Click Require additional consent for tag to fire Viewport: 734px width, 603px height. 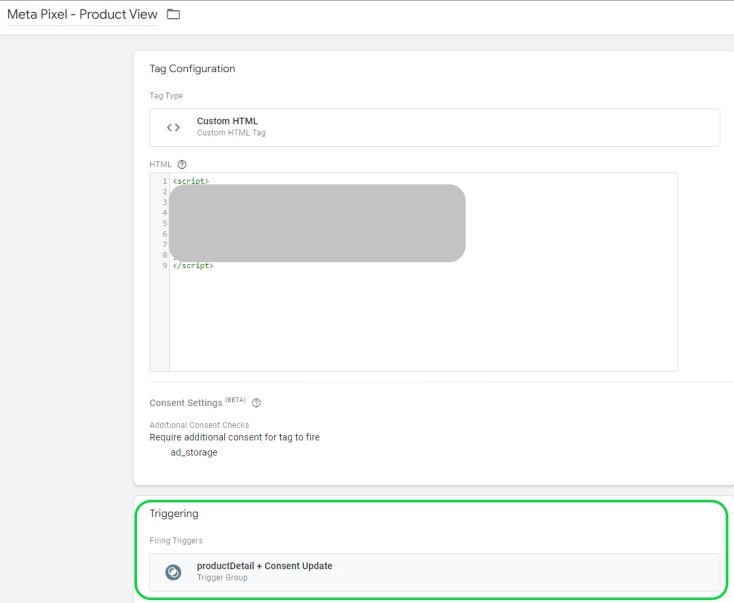pyautogui.click(x=234, y=437)
